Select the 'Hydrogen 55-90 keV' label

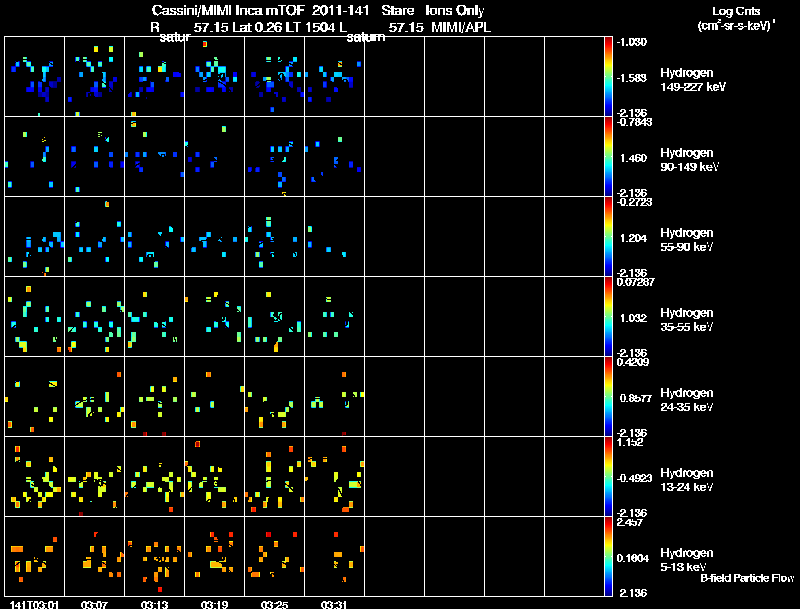[687, 240]
